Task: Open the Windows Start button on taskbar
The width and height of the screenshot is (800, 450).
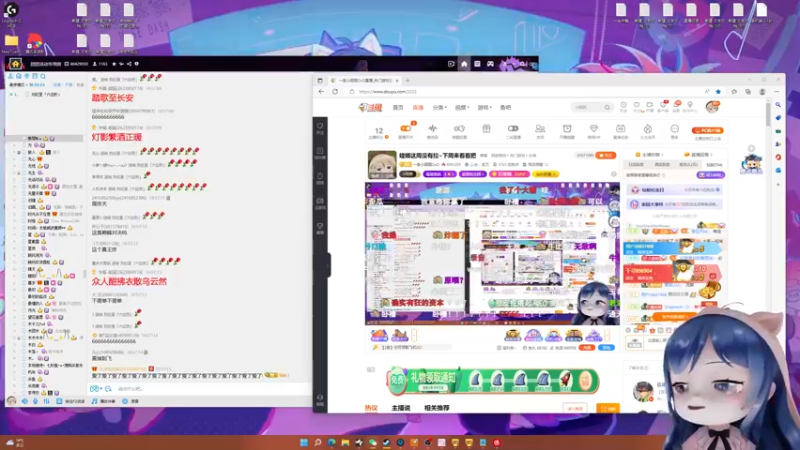Action: pos(304,442)
